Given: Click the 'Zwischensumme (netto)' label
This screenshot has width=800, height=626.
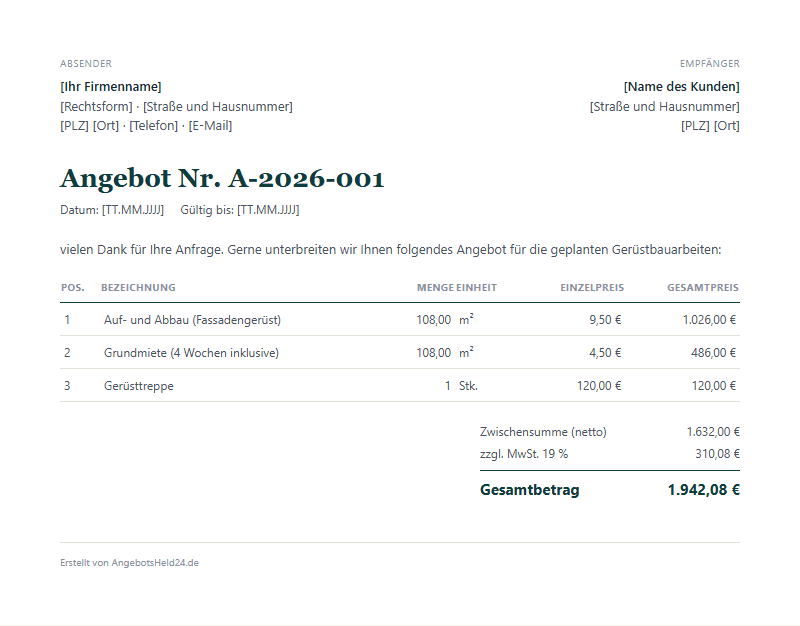Looking at the screenshot, I should click(x=543, y=432).
